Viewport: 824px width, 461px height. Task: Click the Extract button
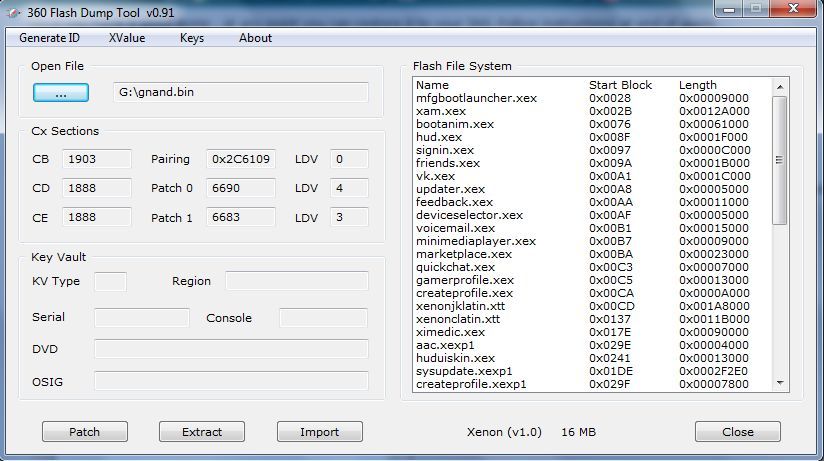click(202, 432)
